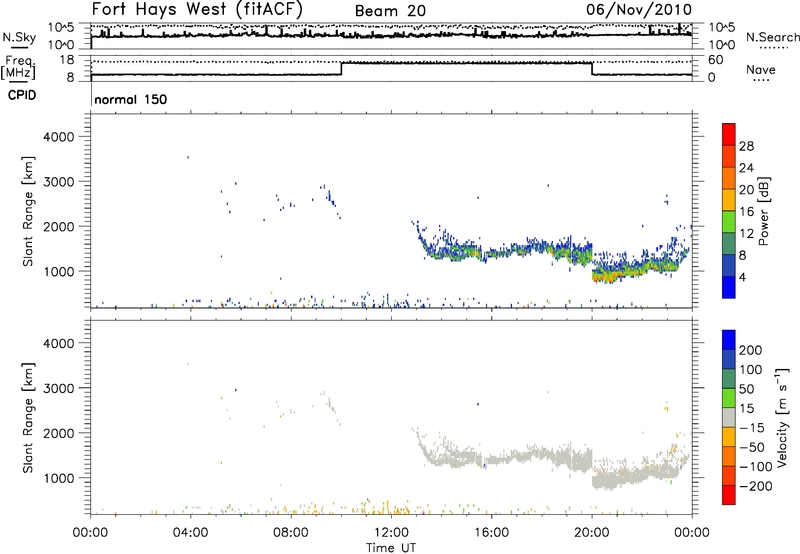Click the 'N.Sky' axis label
800x554 pixels.
(x=19, y=37)
